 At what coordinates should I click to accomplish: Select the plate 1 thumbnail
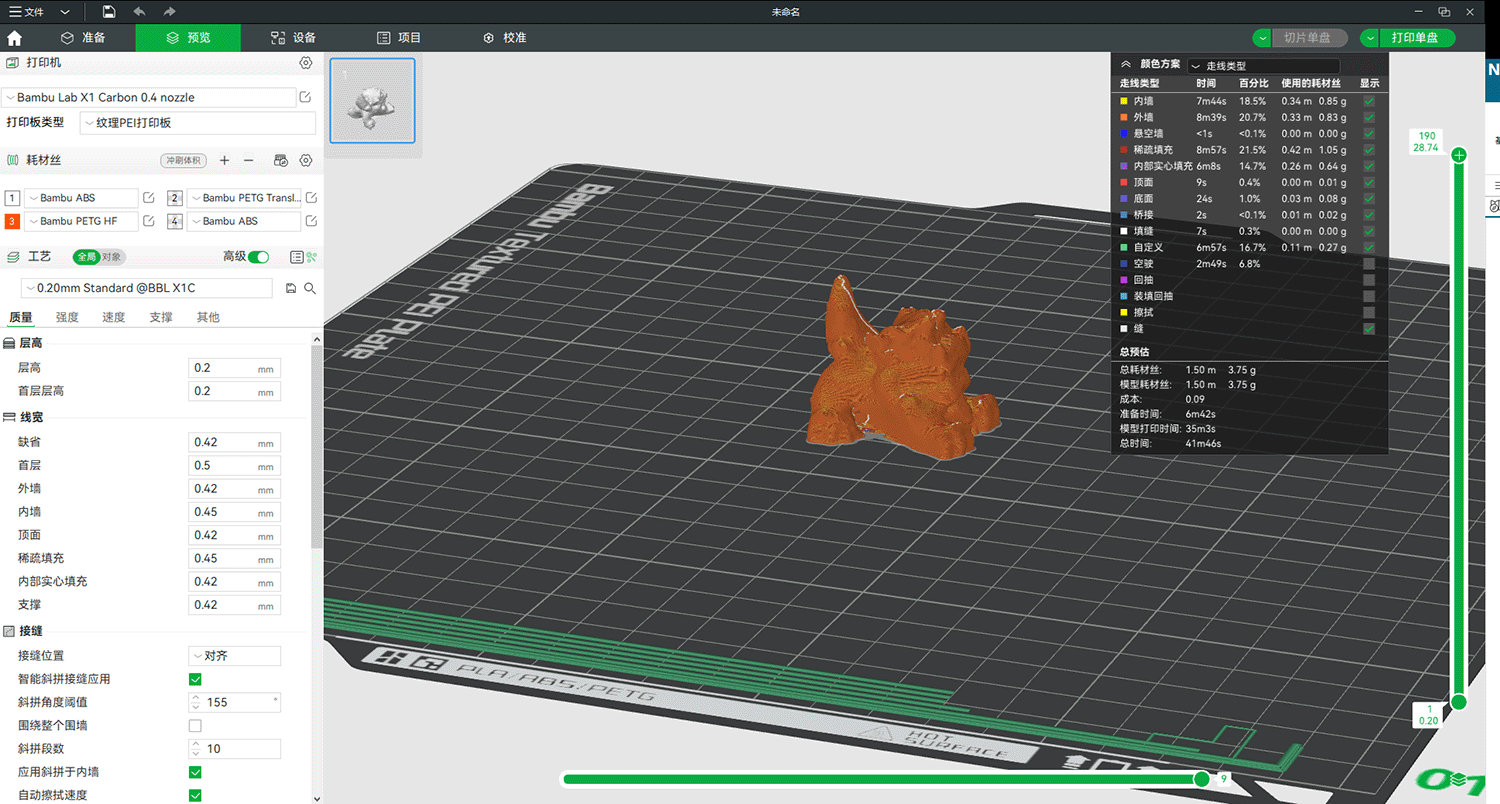pos(372,100)
